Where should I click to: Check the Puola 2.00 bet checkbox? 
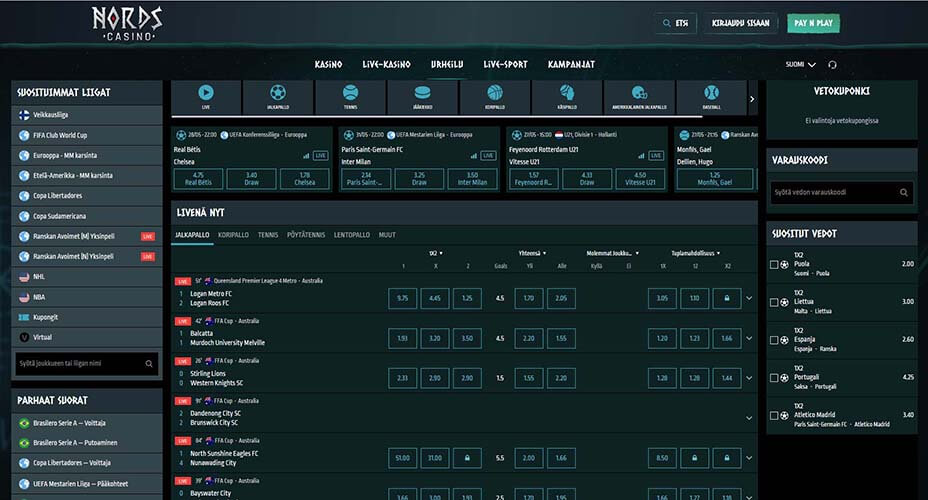coord(774,264)
